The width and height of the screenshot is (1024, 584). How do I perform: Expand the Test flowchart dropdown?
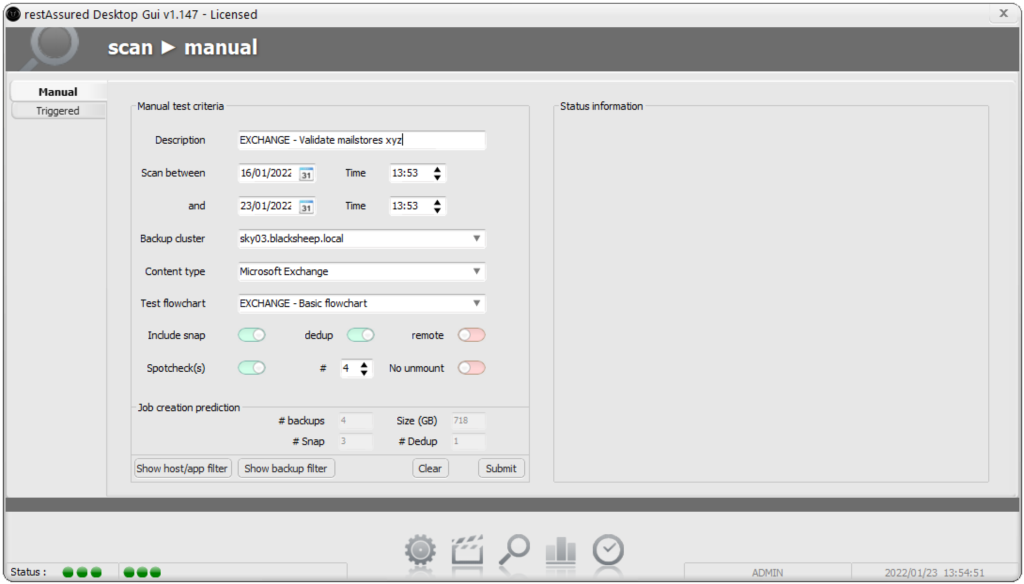pos(477,303)
